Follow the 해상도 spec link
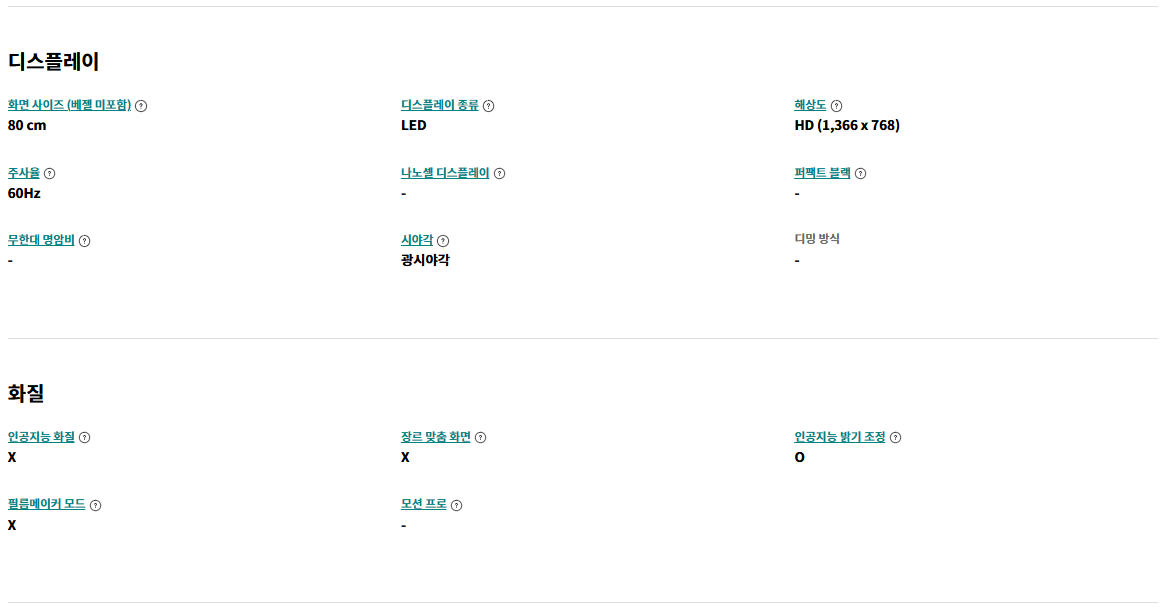The width and height of the screenshot is (1160, 612). [x=810, y=105]
